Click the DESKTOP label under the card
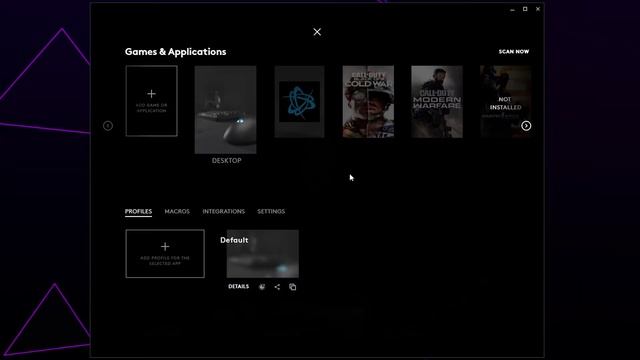The image size is (640, 360). tap(227, 161)
